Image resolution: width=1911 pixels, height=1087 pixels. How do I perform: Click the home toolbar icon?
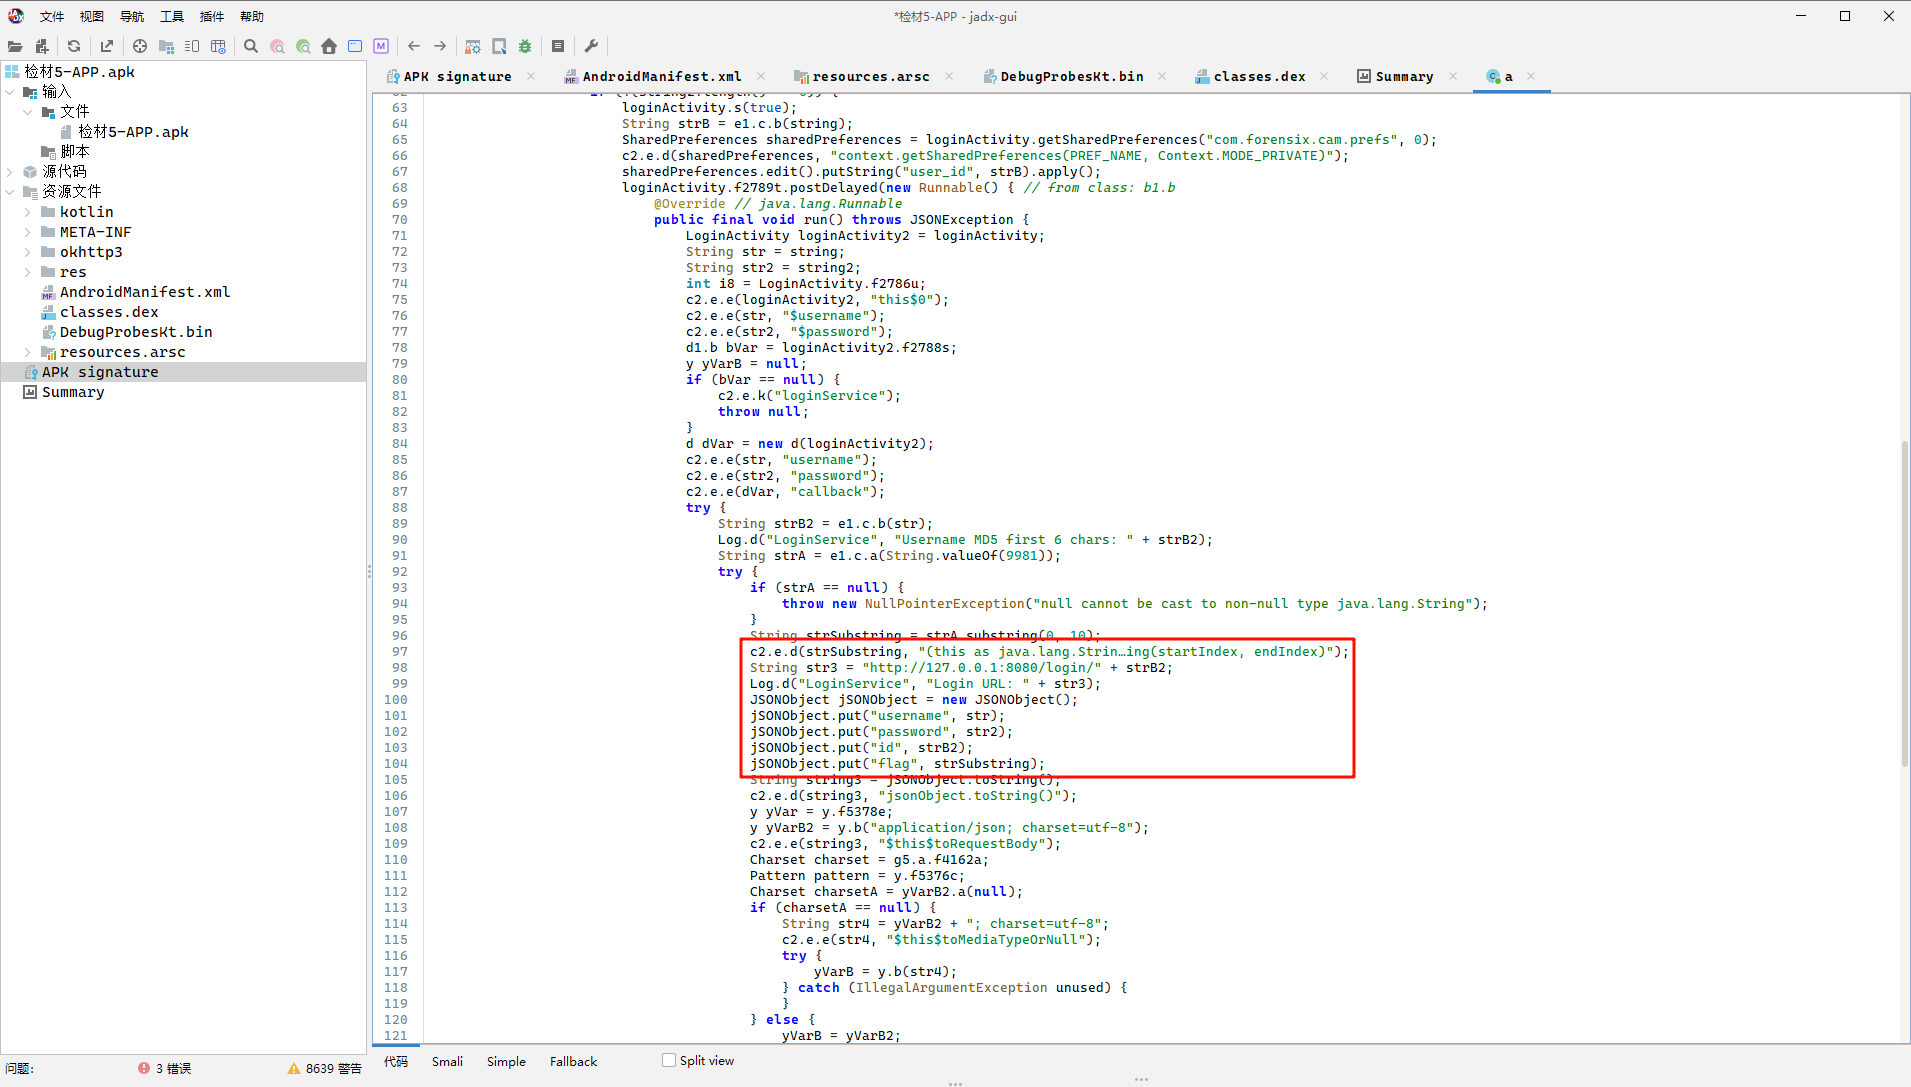point(329,46)
